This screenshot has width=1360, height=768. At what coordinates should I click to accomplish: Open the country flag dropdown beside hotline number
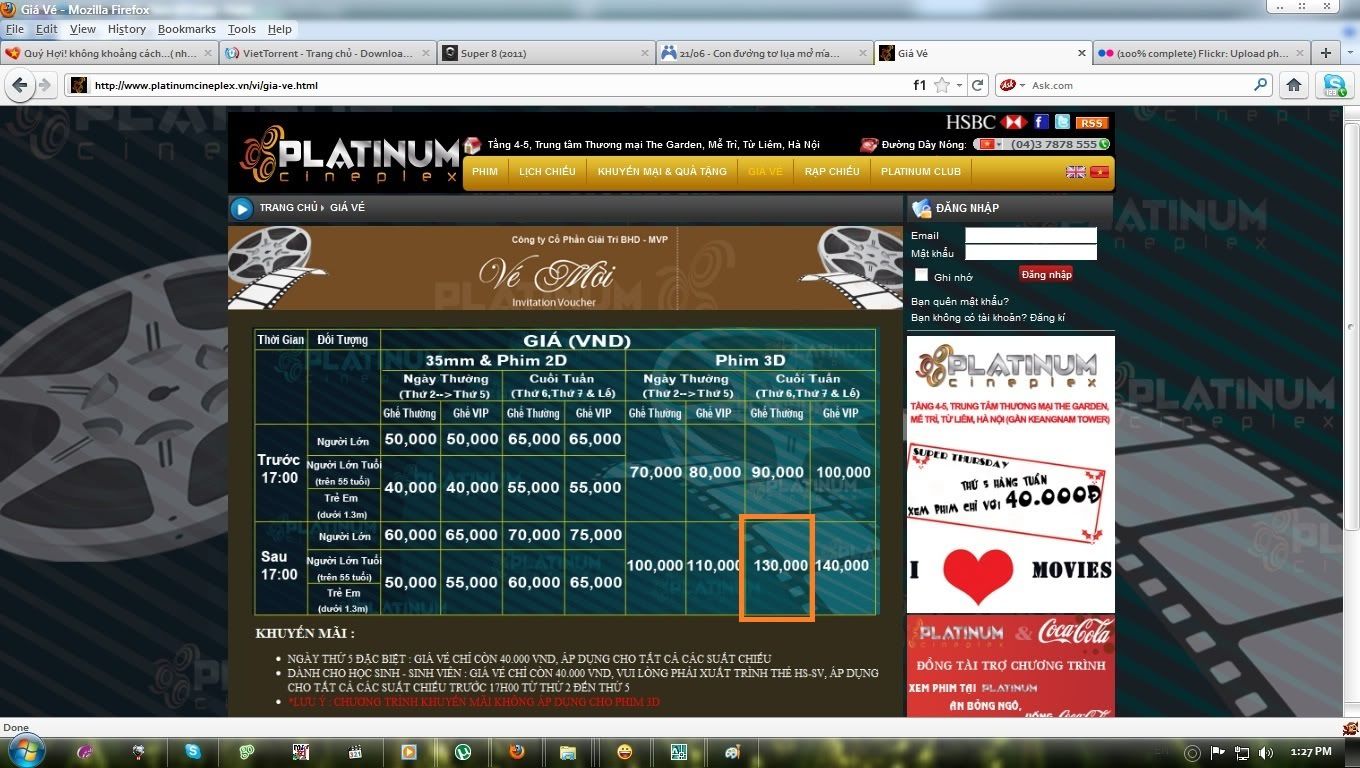(x=999, y=144)
